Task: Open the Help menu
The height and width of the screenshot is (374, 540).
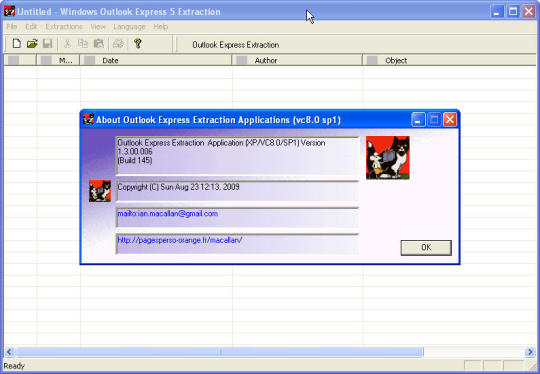Action: coord(160,27)
